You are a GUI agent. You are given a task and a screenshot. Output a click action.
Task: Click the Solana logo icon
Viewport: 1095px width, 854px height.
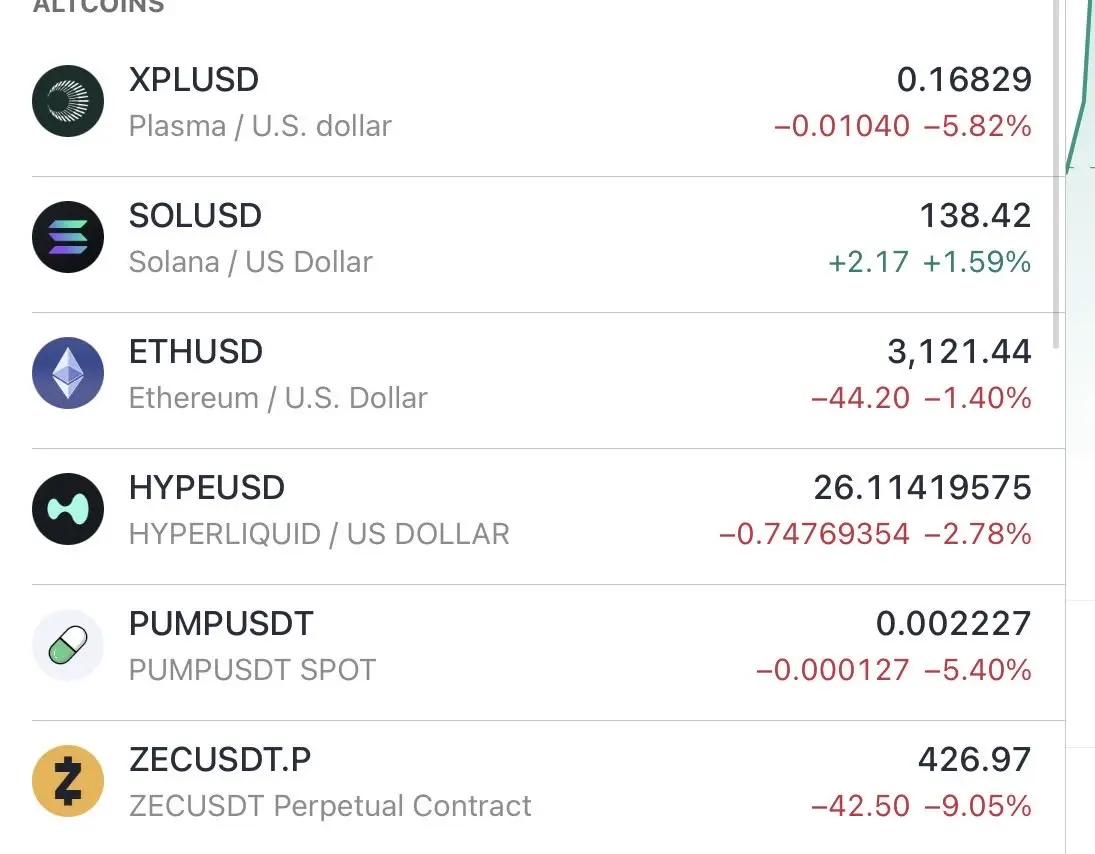point(68,237)
